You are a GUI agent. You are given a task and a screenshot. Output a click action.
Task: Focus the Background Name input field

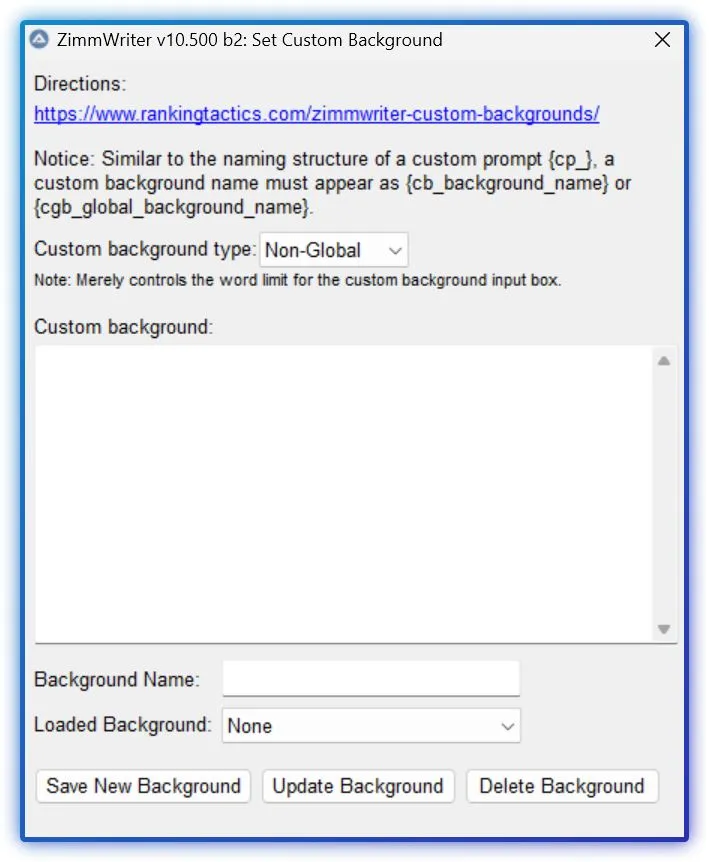coord(371,678)
